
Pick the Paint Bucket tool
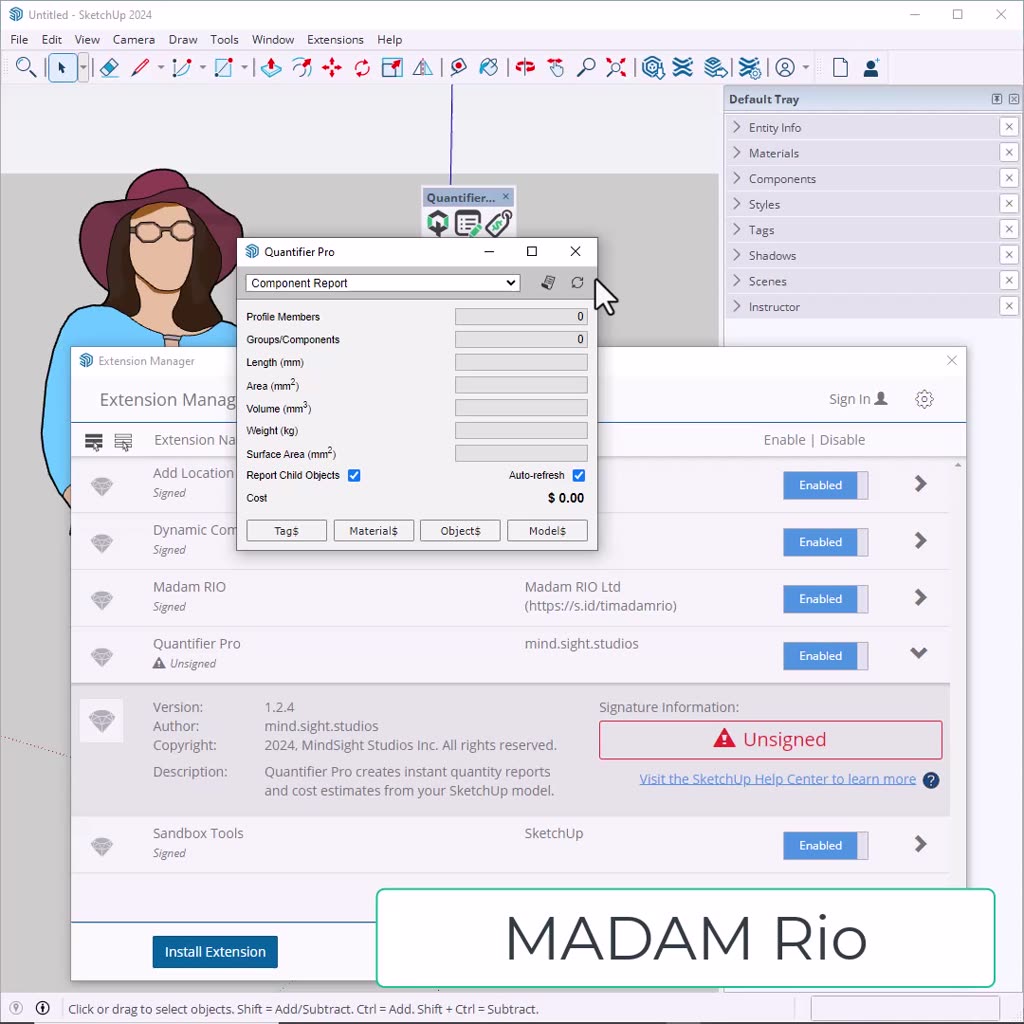point(488,67)
